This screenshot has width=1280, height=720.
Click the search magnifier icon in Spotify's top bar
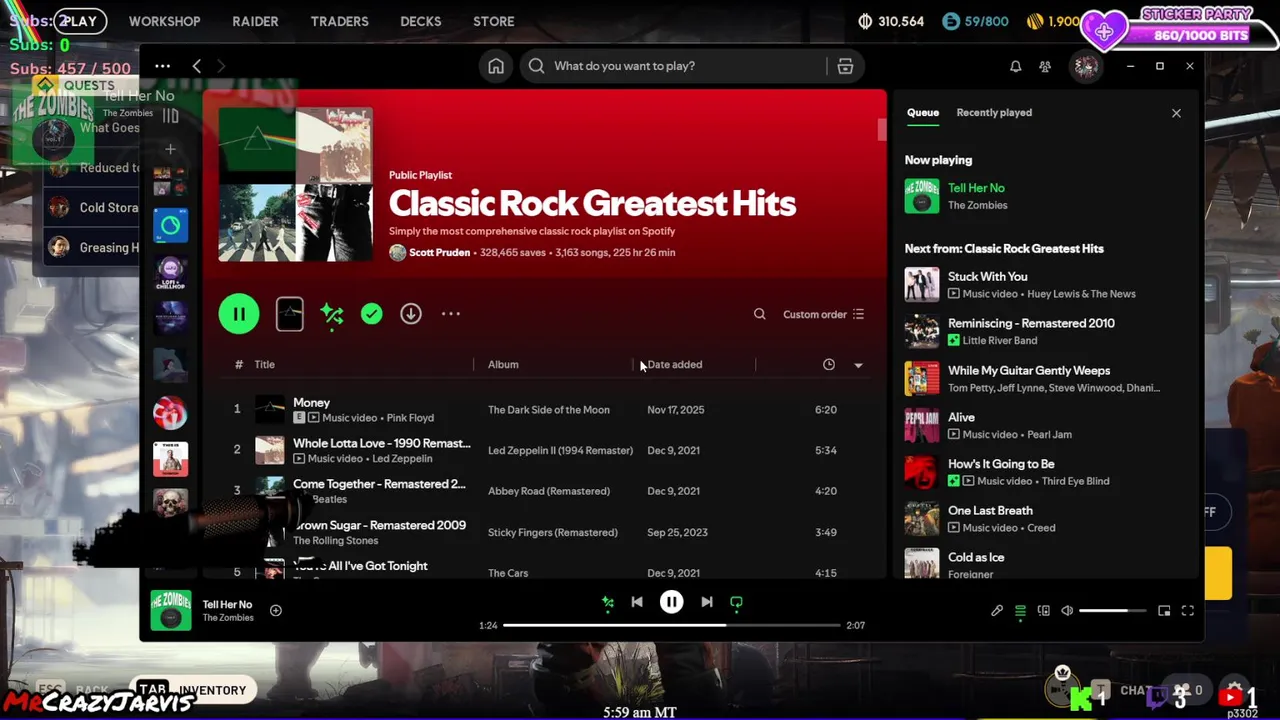[537, 66]
